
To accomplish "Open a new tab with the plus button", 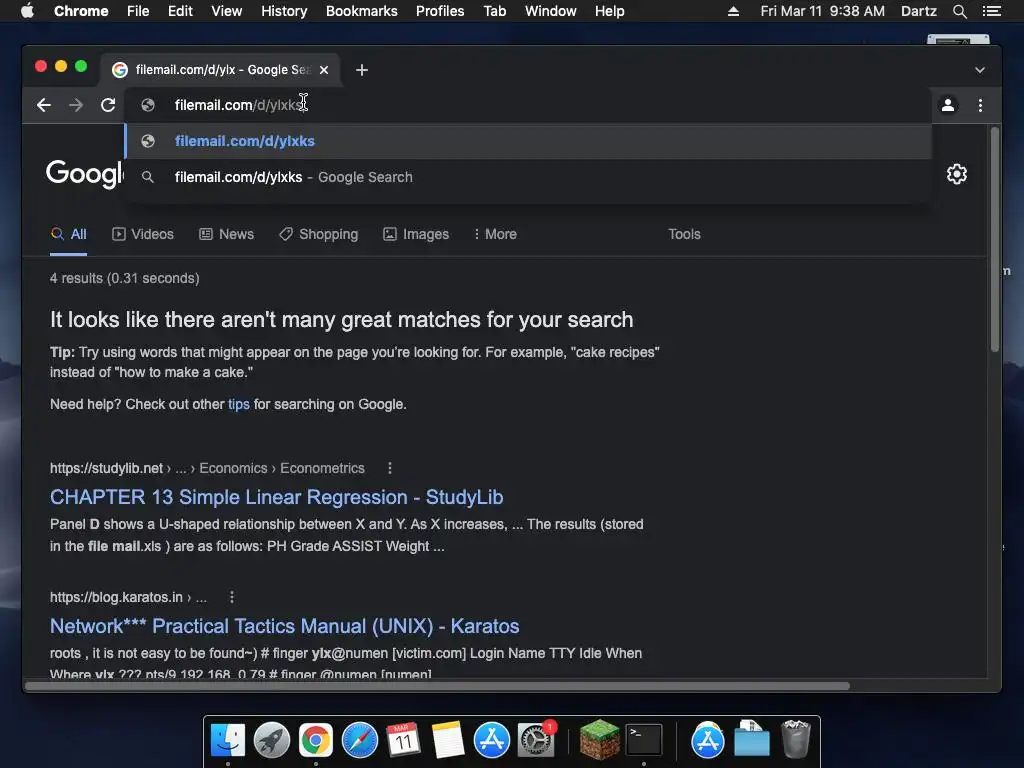I will 362,70.
